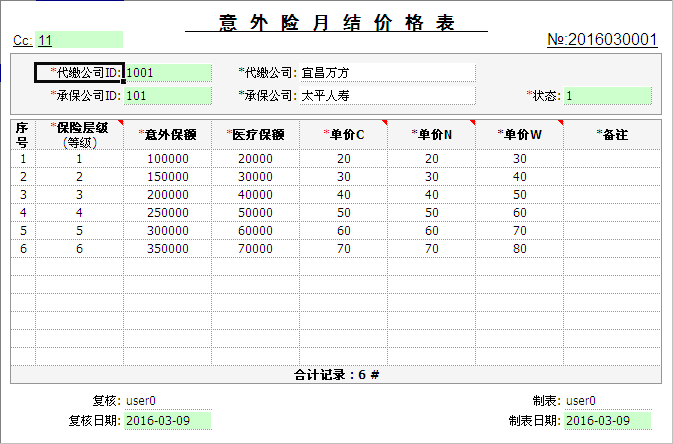Select the 意外保额 cell with 100000
673x444 pixels.
point(167,158)
